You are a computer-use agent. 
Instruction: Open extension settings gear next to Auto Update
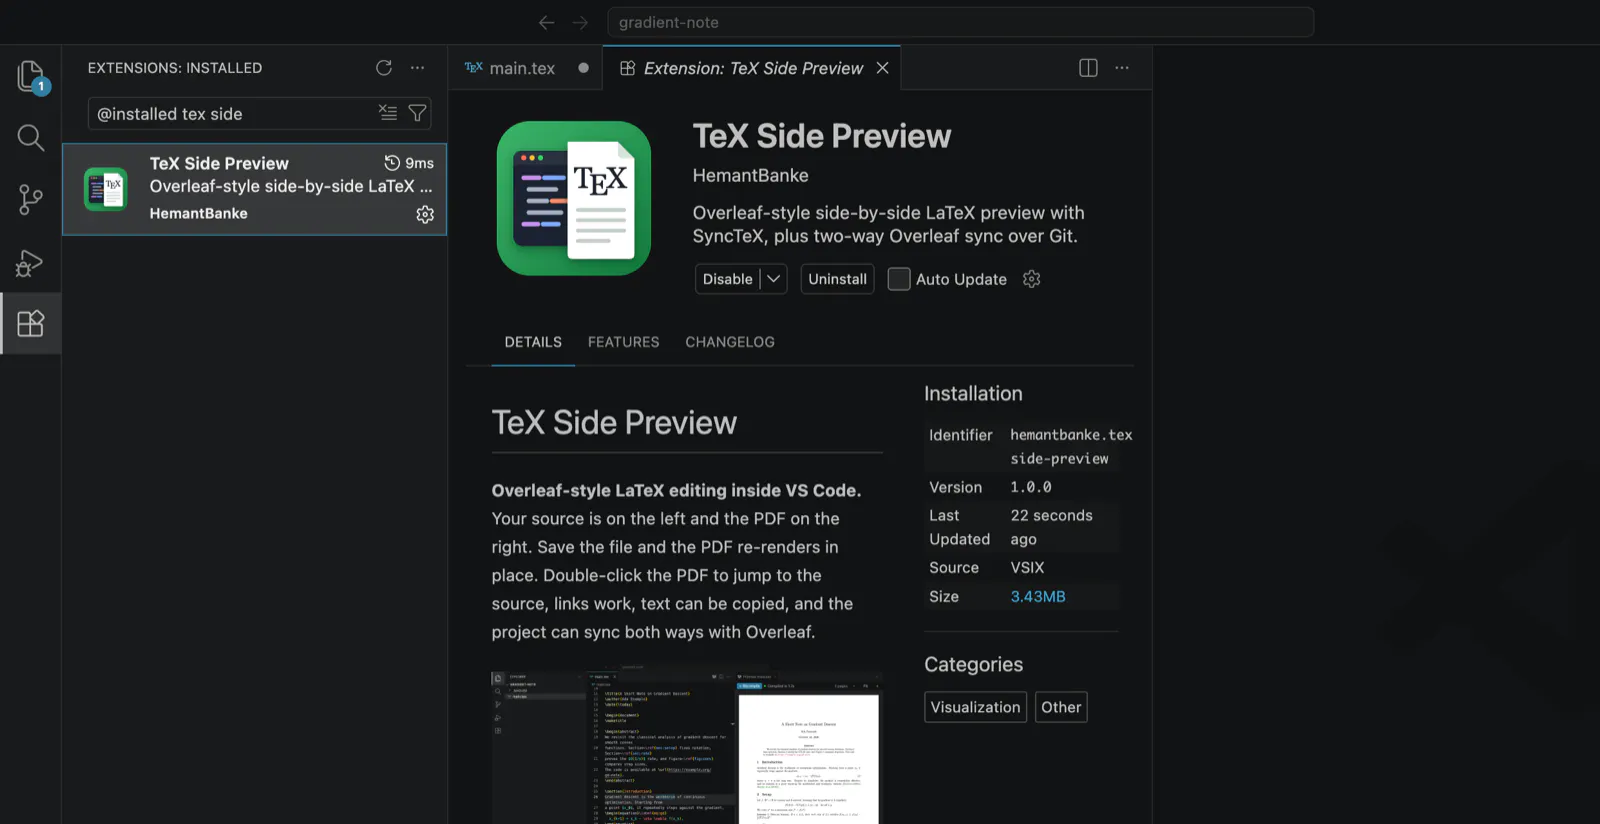click(1032, 279)
